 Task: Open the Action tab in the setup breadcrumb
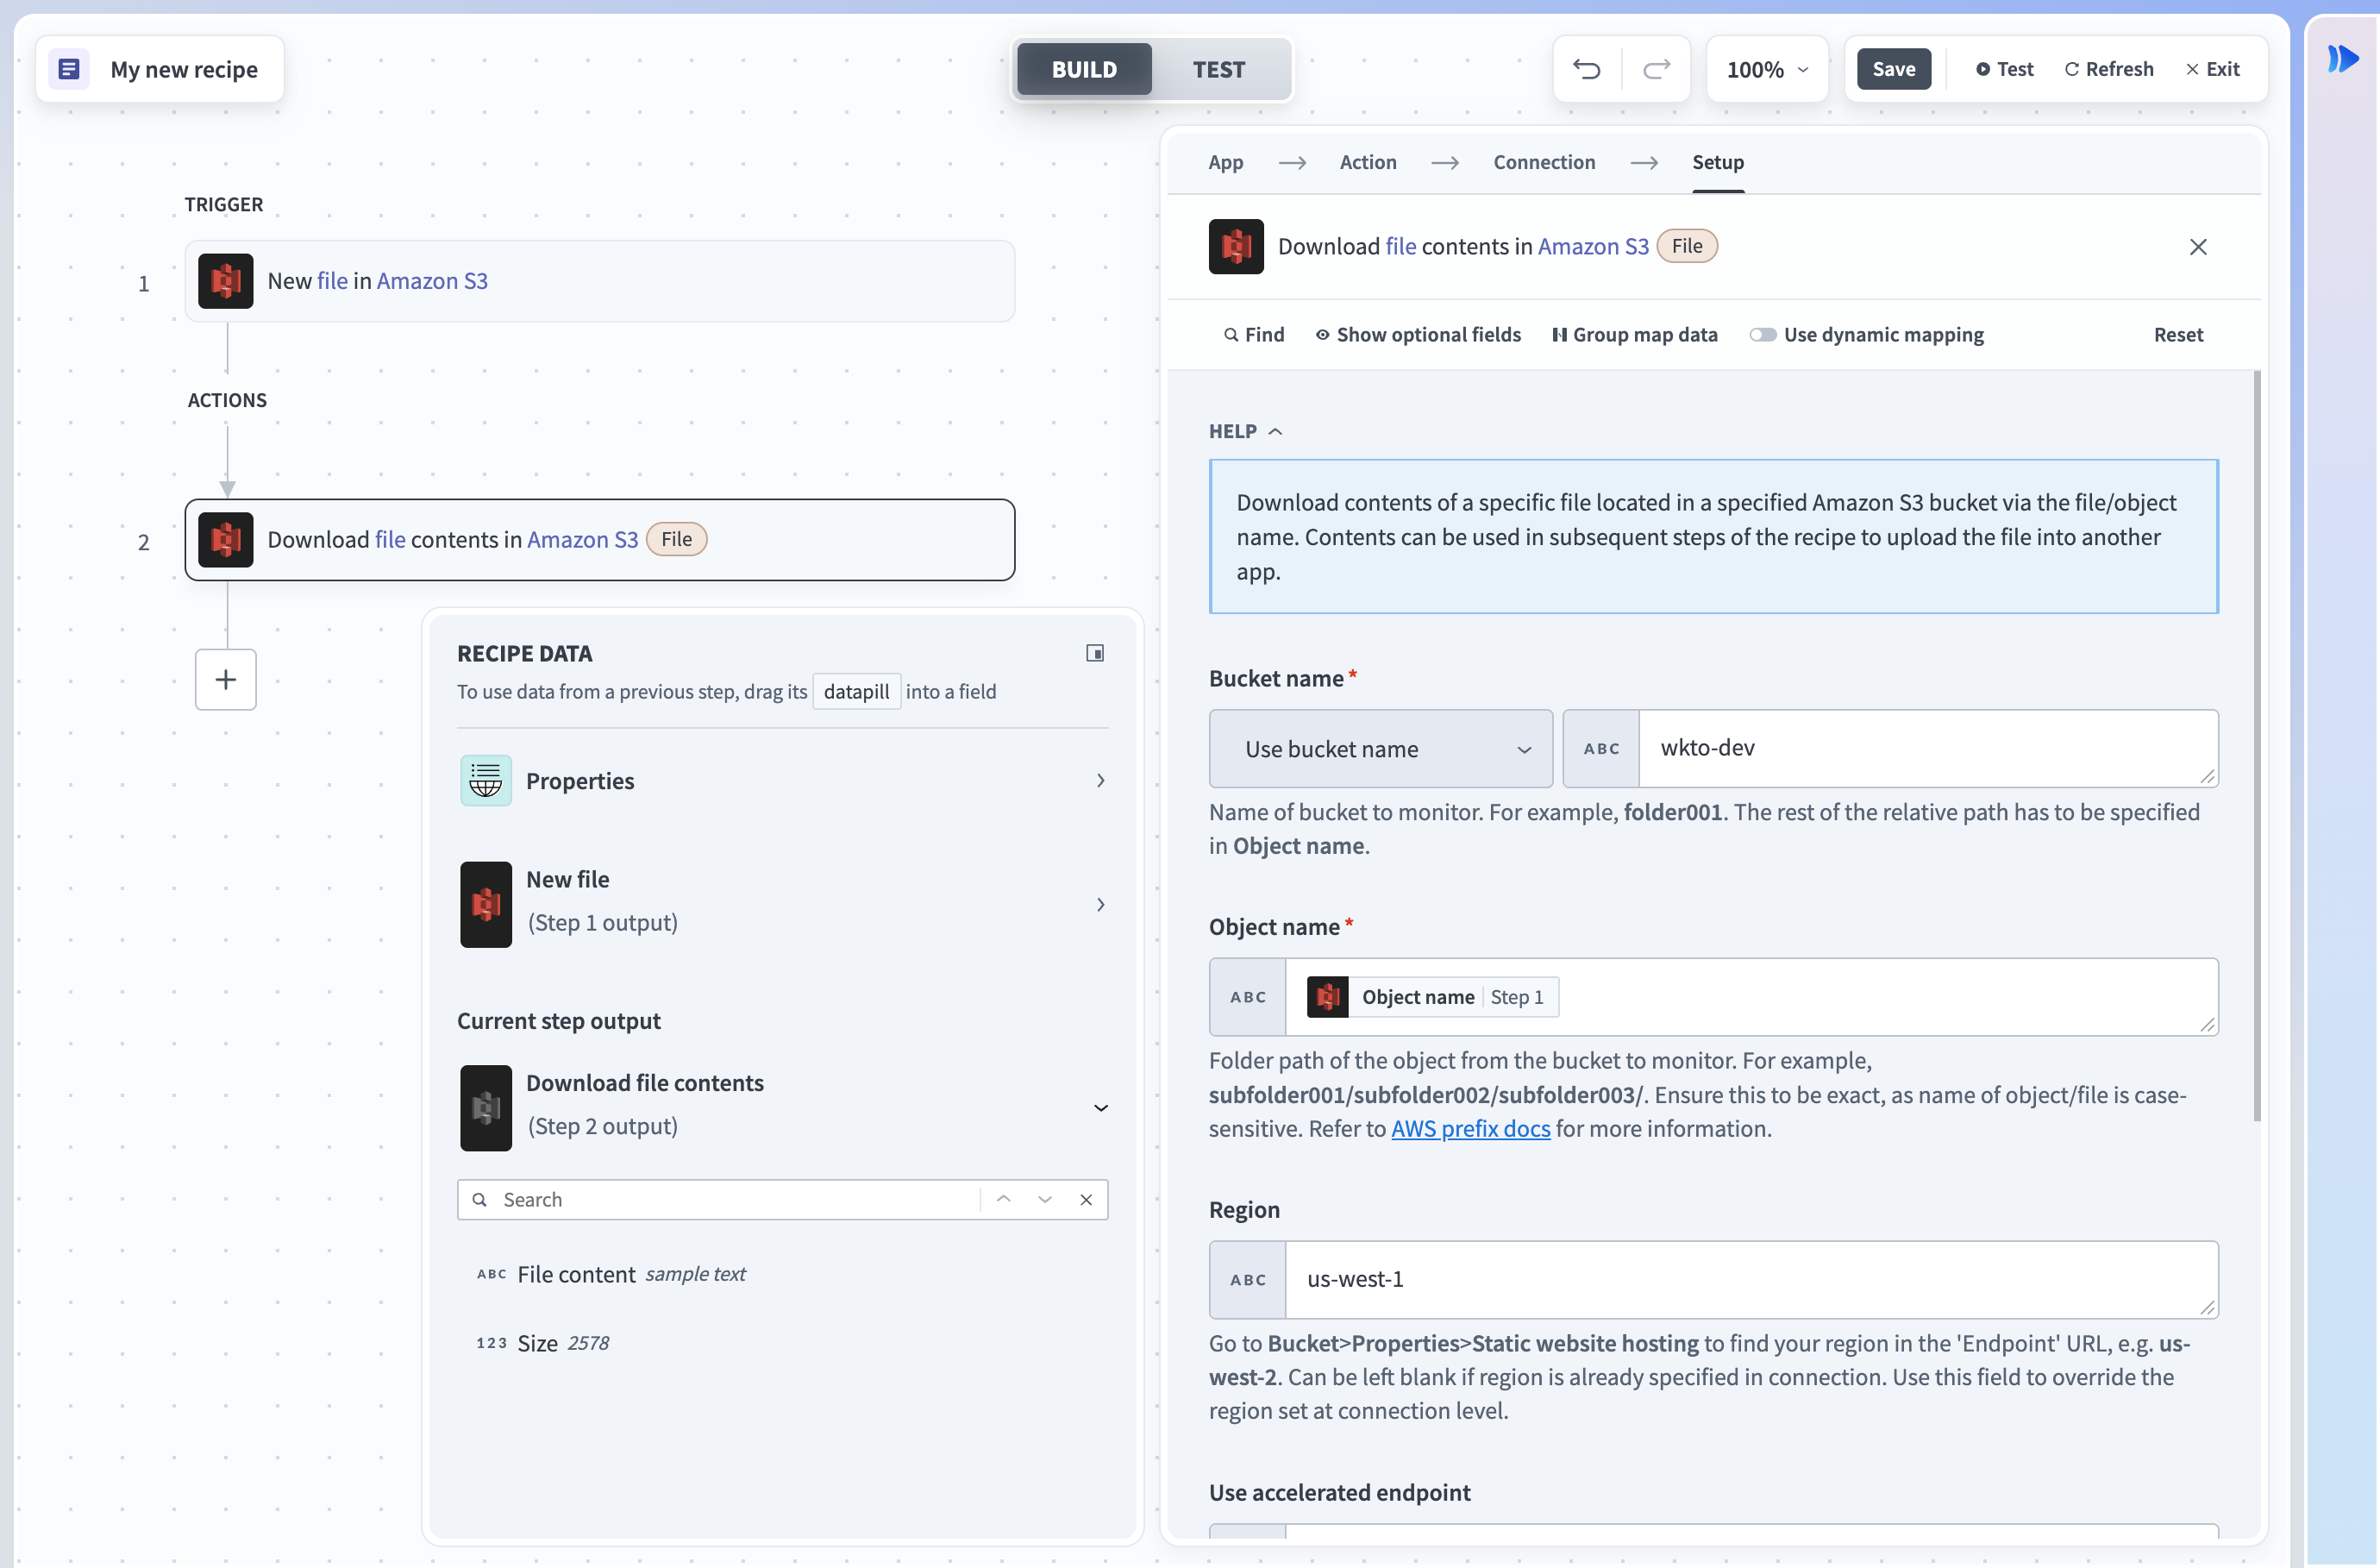coord(1368,162)
